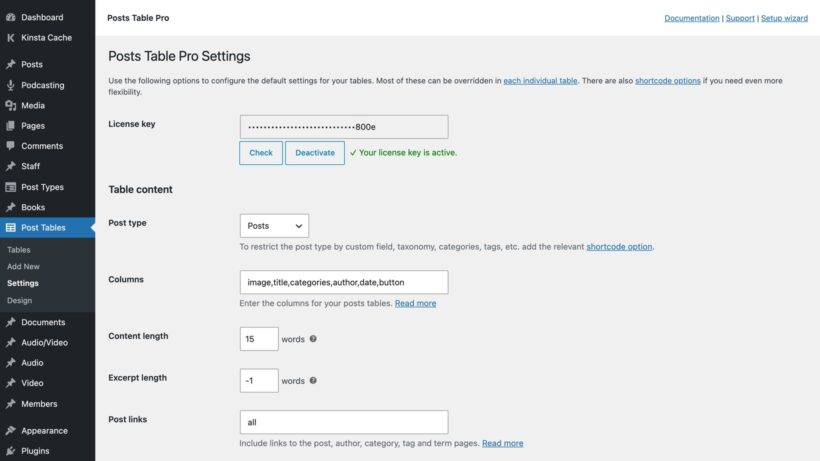Open the Post type dropdown
The width and height of the screenshot is (820, 461).
(274, 226)
